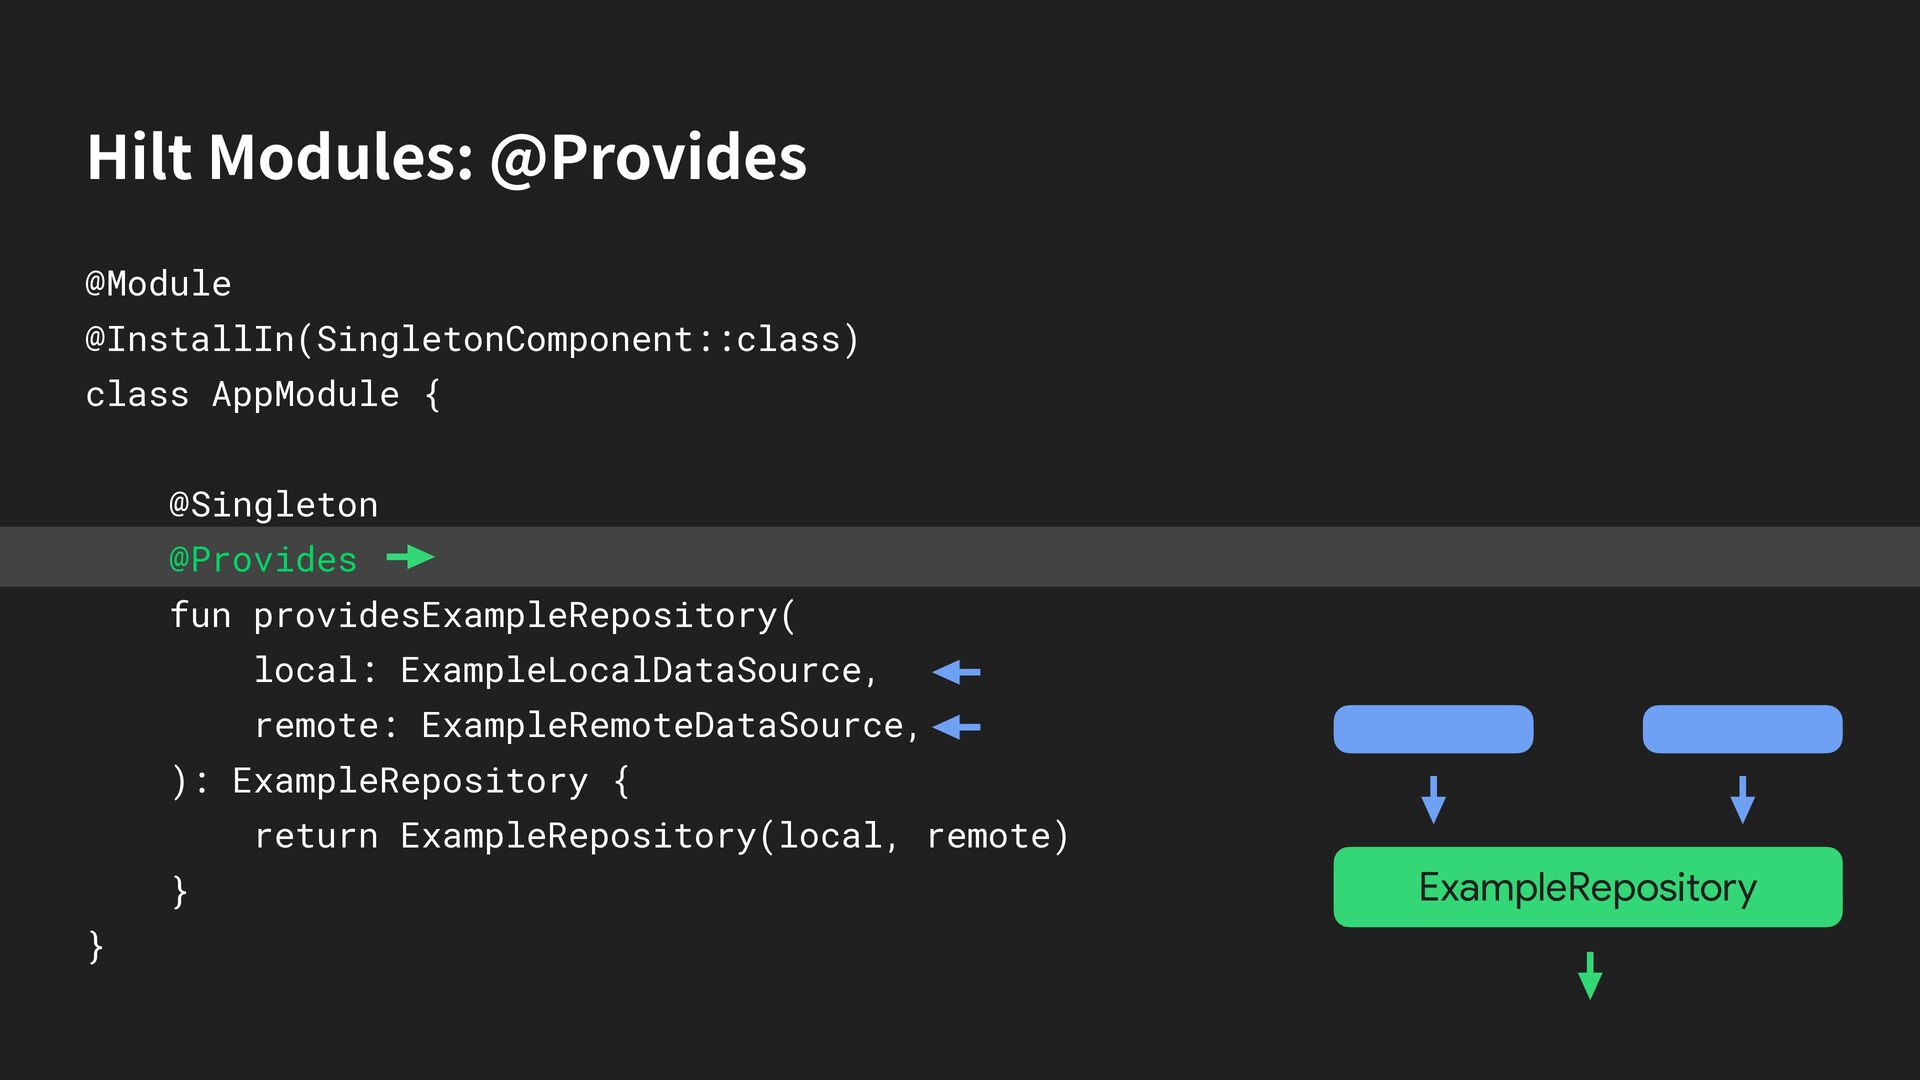Click the "class AppModule {" declaration
Viewport: 1920px width, 1080px height.
262,395
